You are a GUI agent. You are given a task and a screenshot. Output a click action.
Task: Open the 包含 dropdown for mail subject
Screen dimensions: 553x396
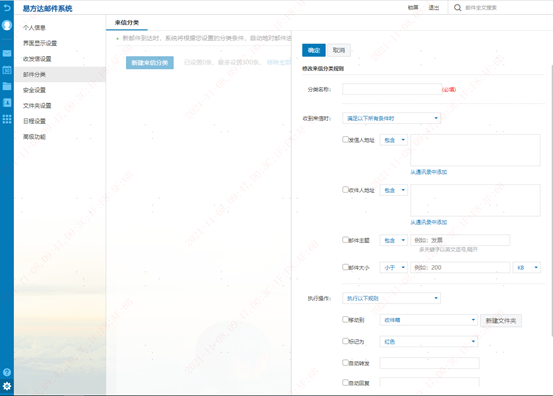pyautogui.click(x=394, y=240)
